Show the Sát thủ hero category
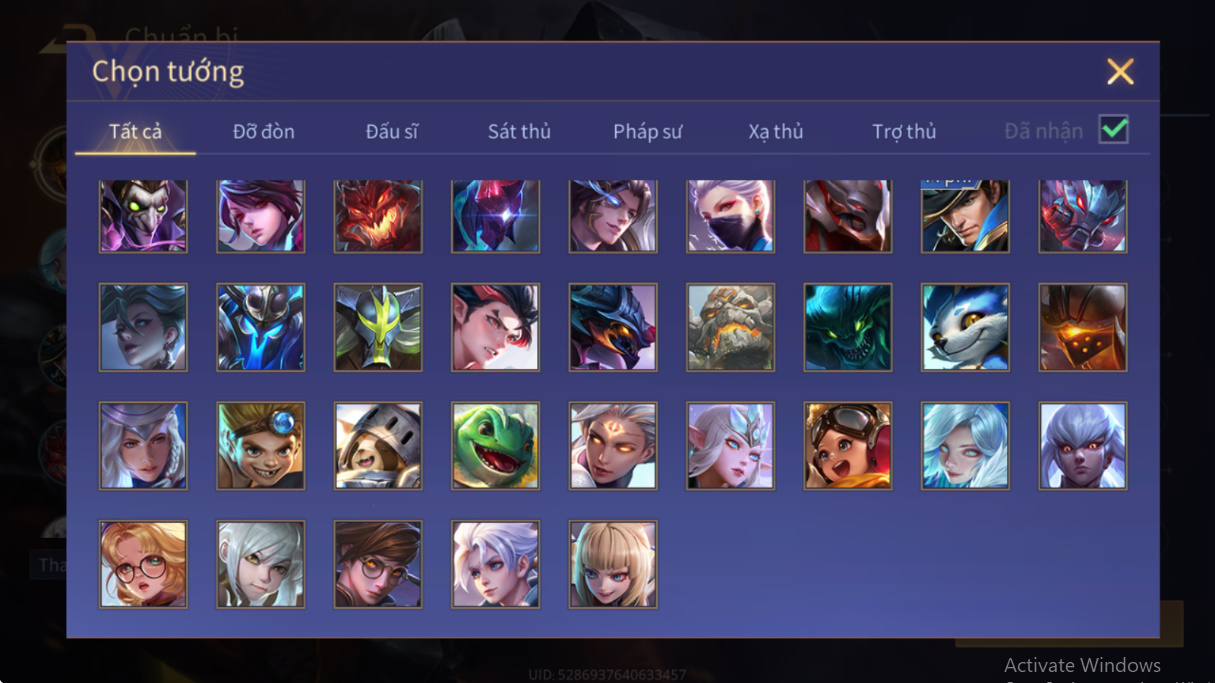 [519, 132]
